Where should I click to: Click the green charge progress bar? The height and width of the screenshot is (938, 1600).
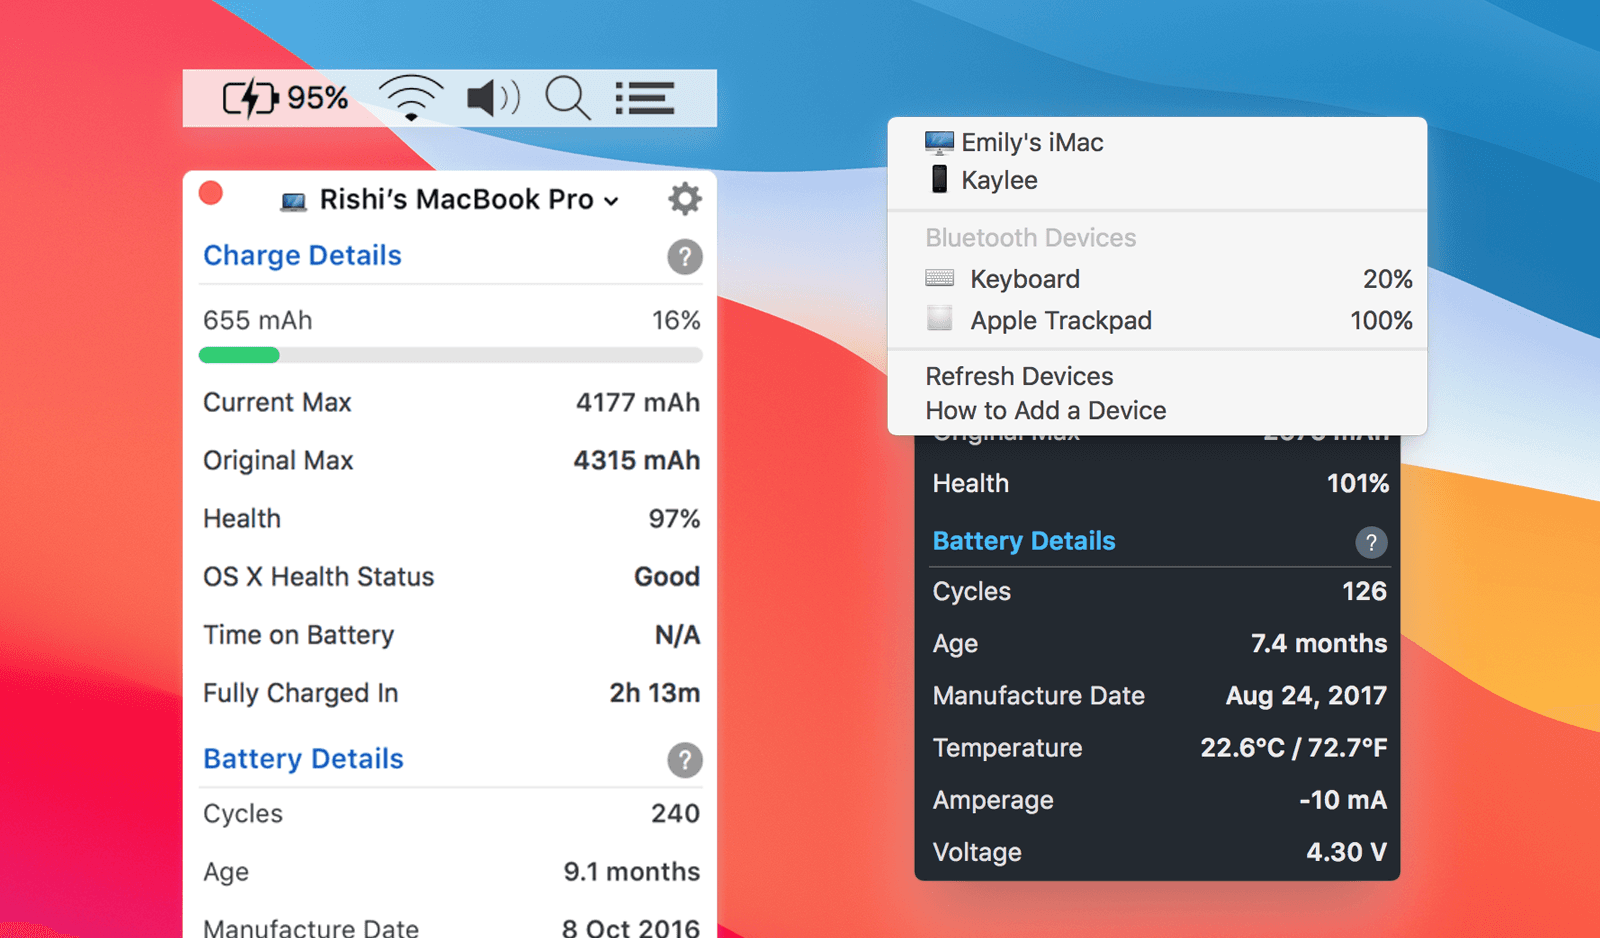[x=239, y=355]
